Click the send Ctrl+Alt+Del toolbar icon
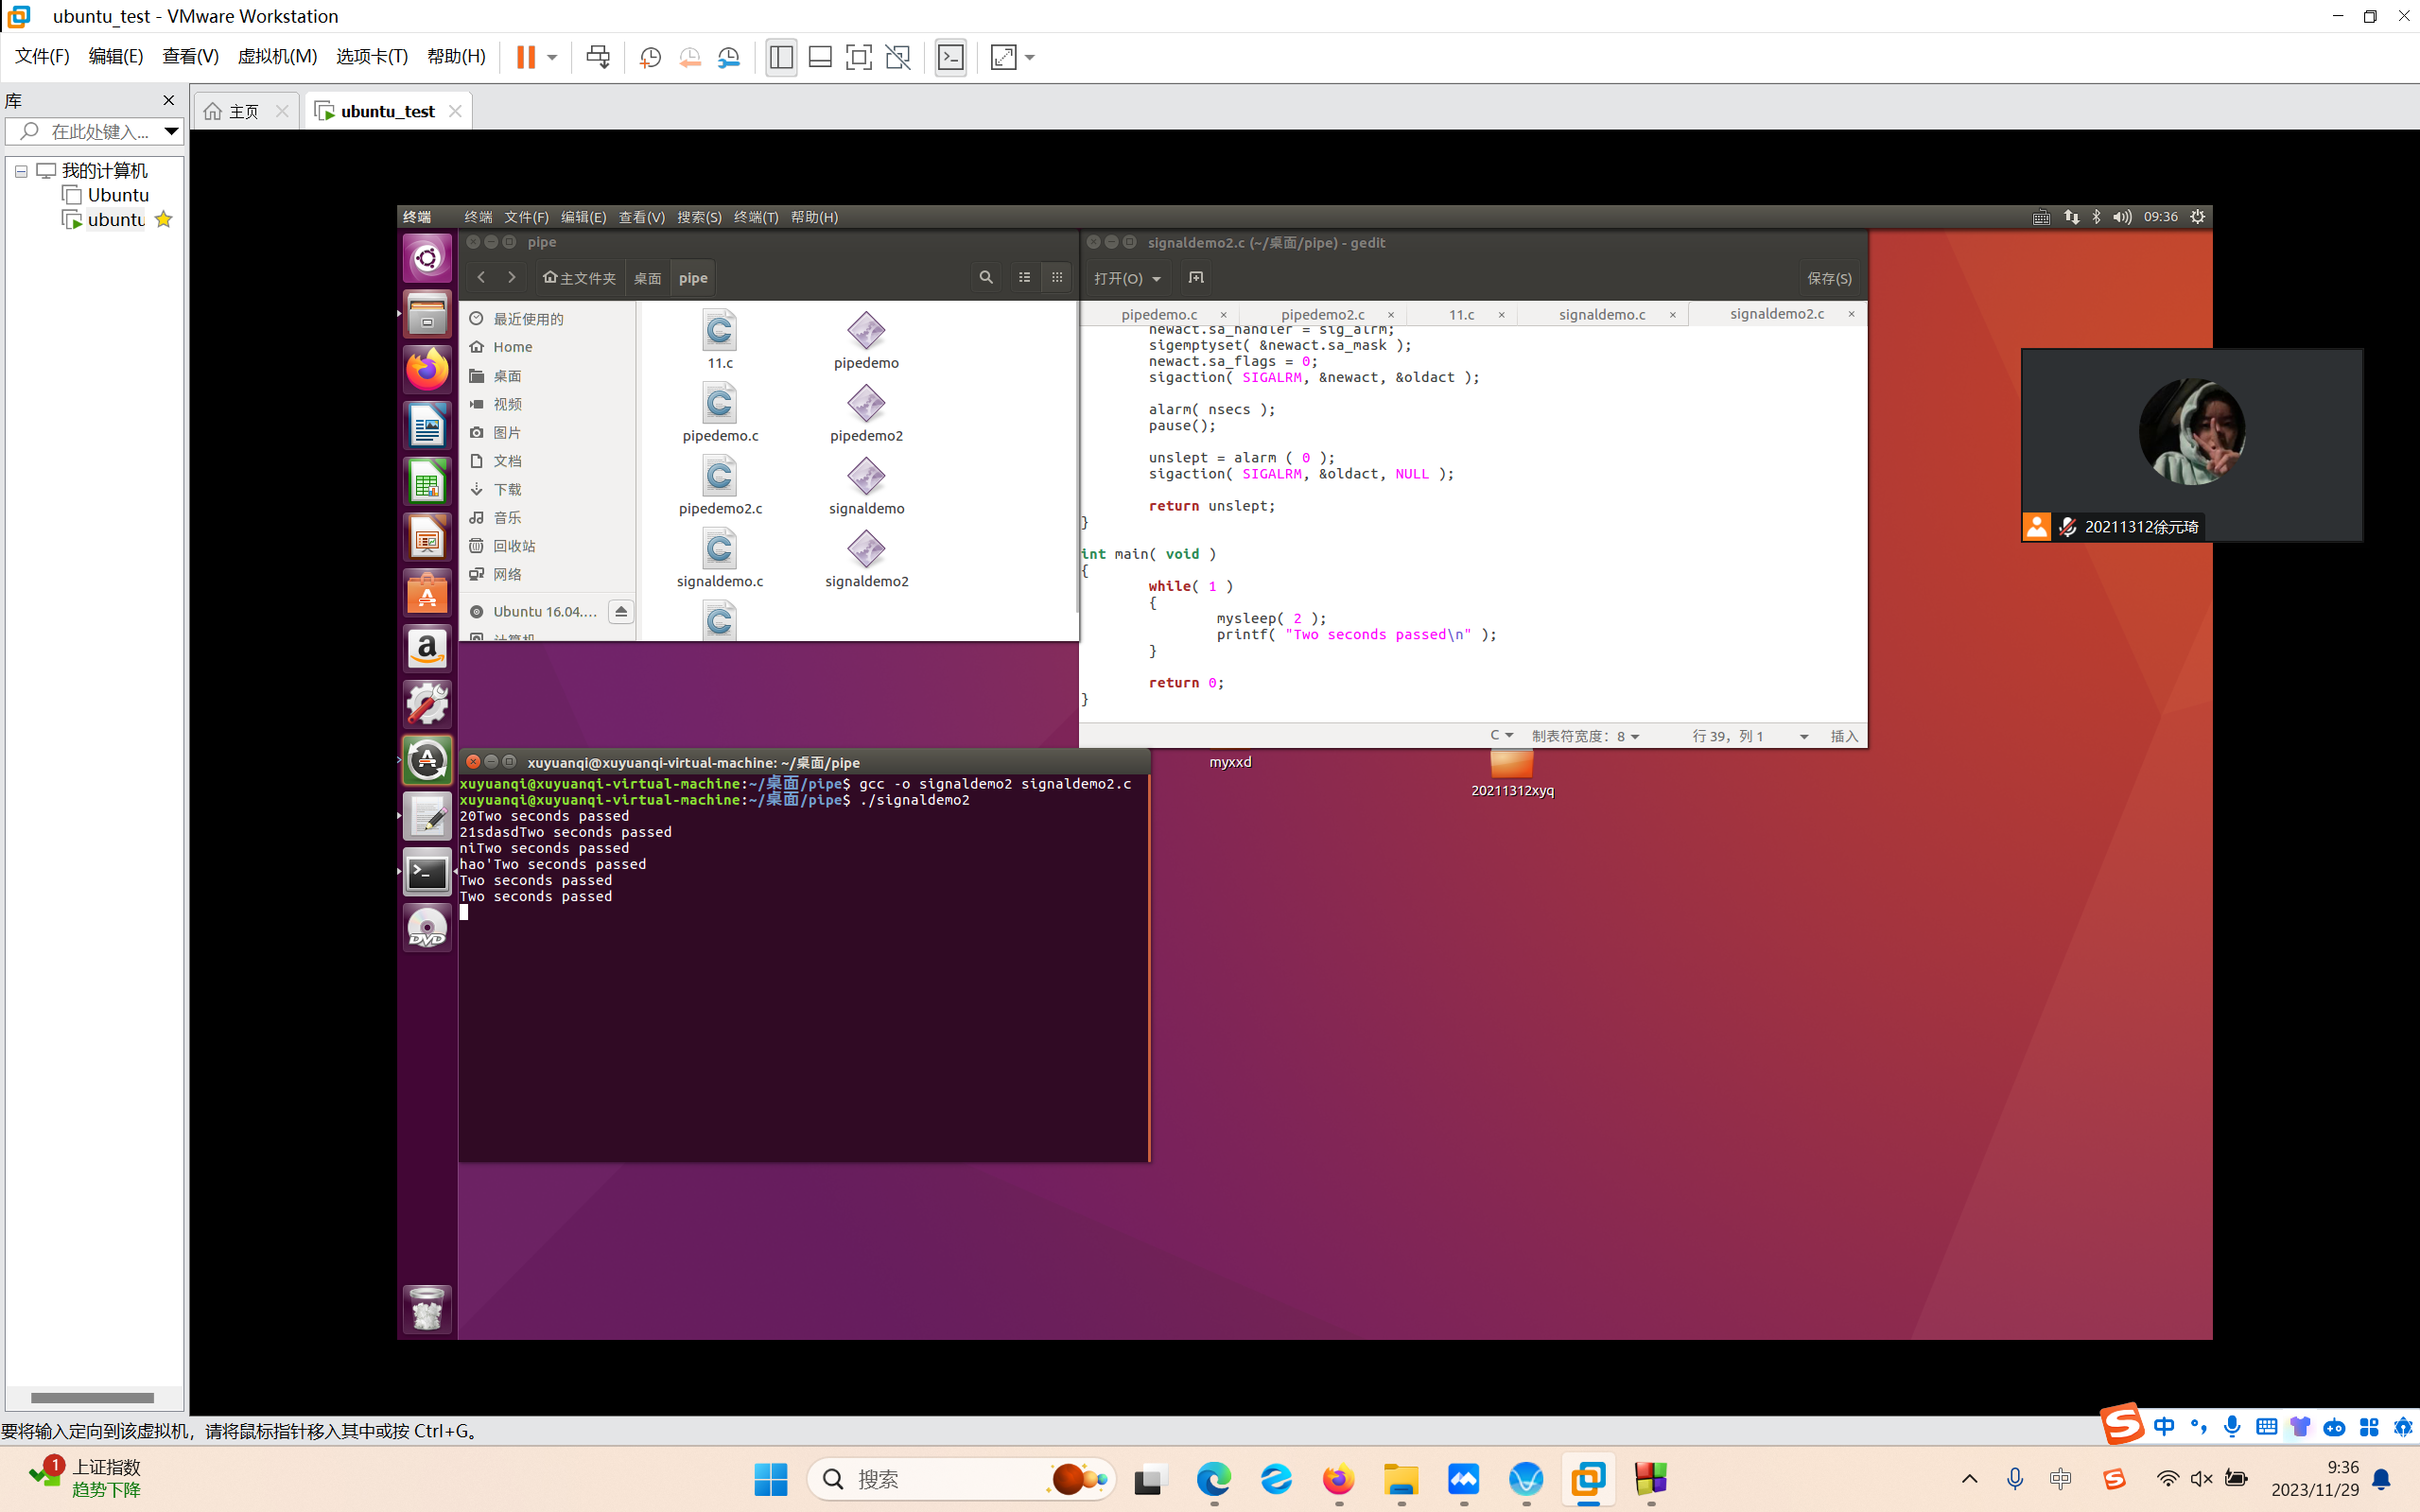The height and width of the screenshot is (1512, 2420). pos(598,57)
